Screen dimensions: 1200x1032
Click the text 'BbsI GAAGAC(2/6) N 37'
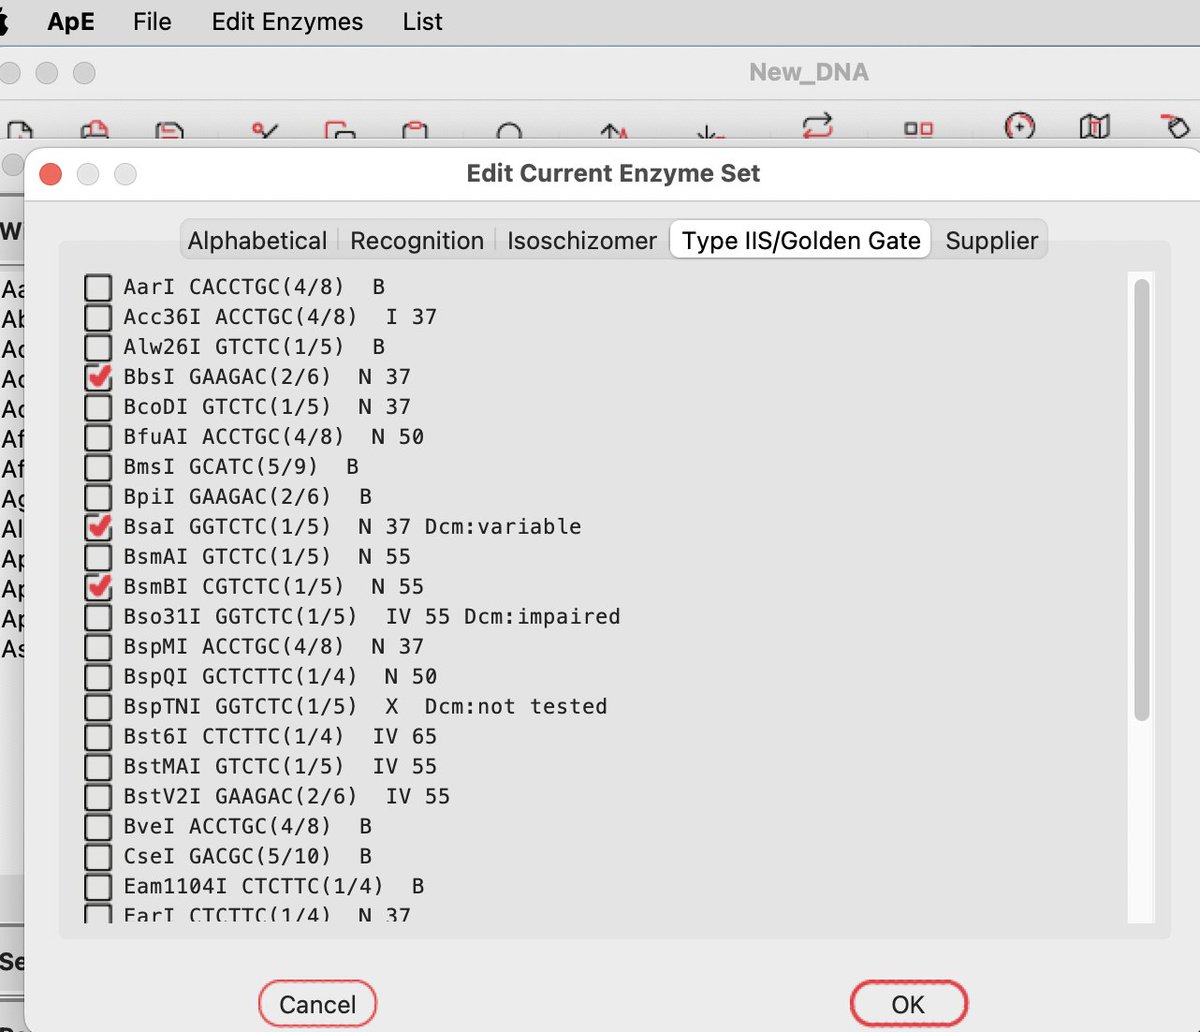pos(267,378)
